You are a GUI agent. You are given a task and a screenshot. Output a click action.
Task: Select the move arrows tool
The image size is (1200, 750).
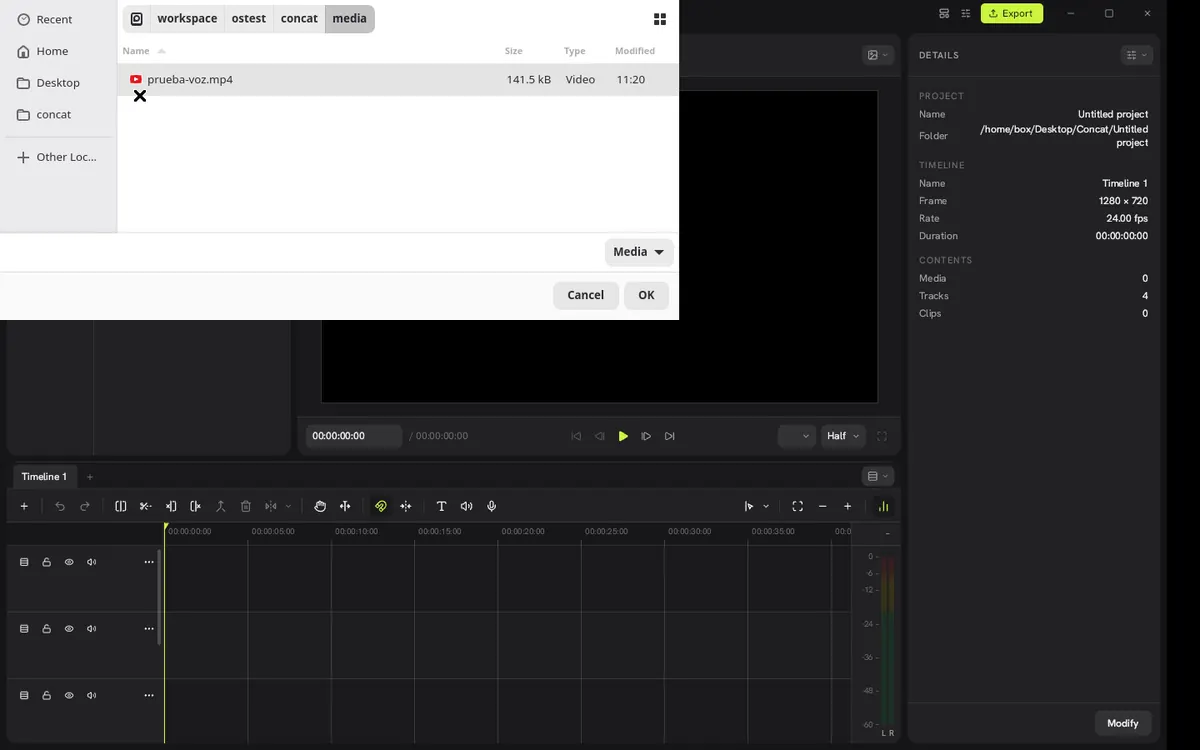pyautogui.click(x=345, y=506)
